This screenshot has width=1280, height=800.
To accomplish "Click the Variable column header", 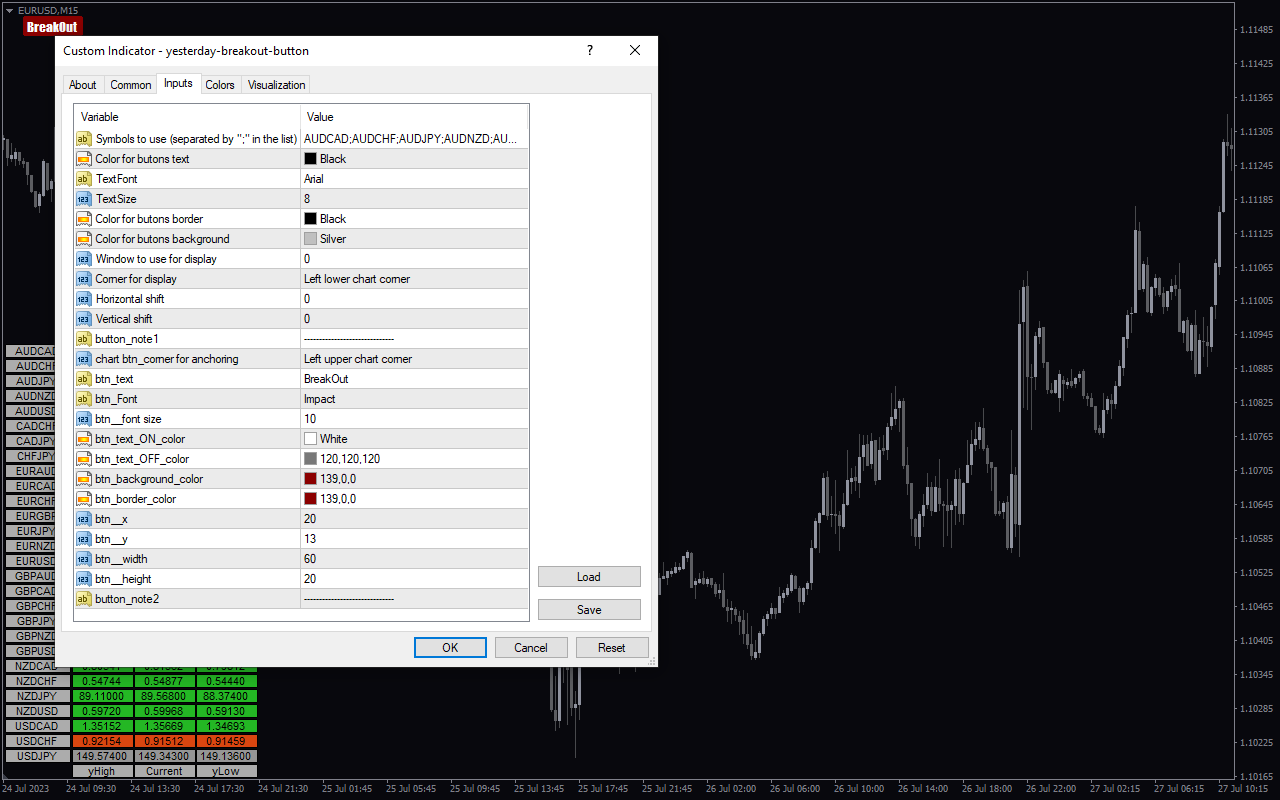I will (187, 117).
